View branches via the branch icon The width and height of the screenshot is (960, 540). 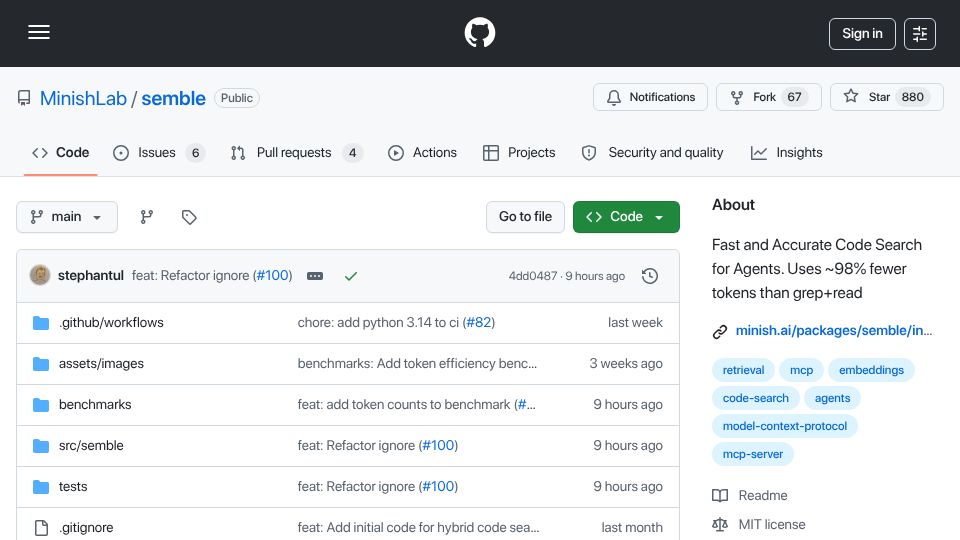[146, 217]
